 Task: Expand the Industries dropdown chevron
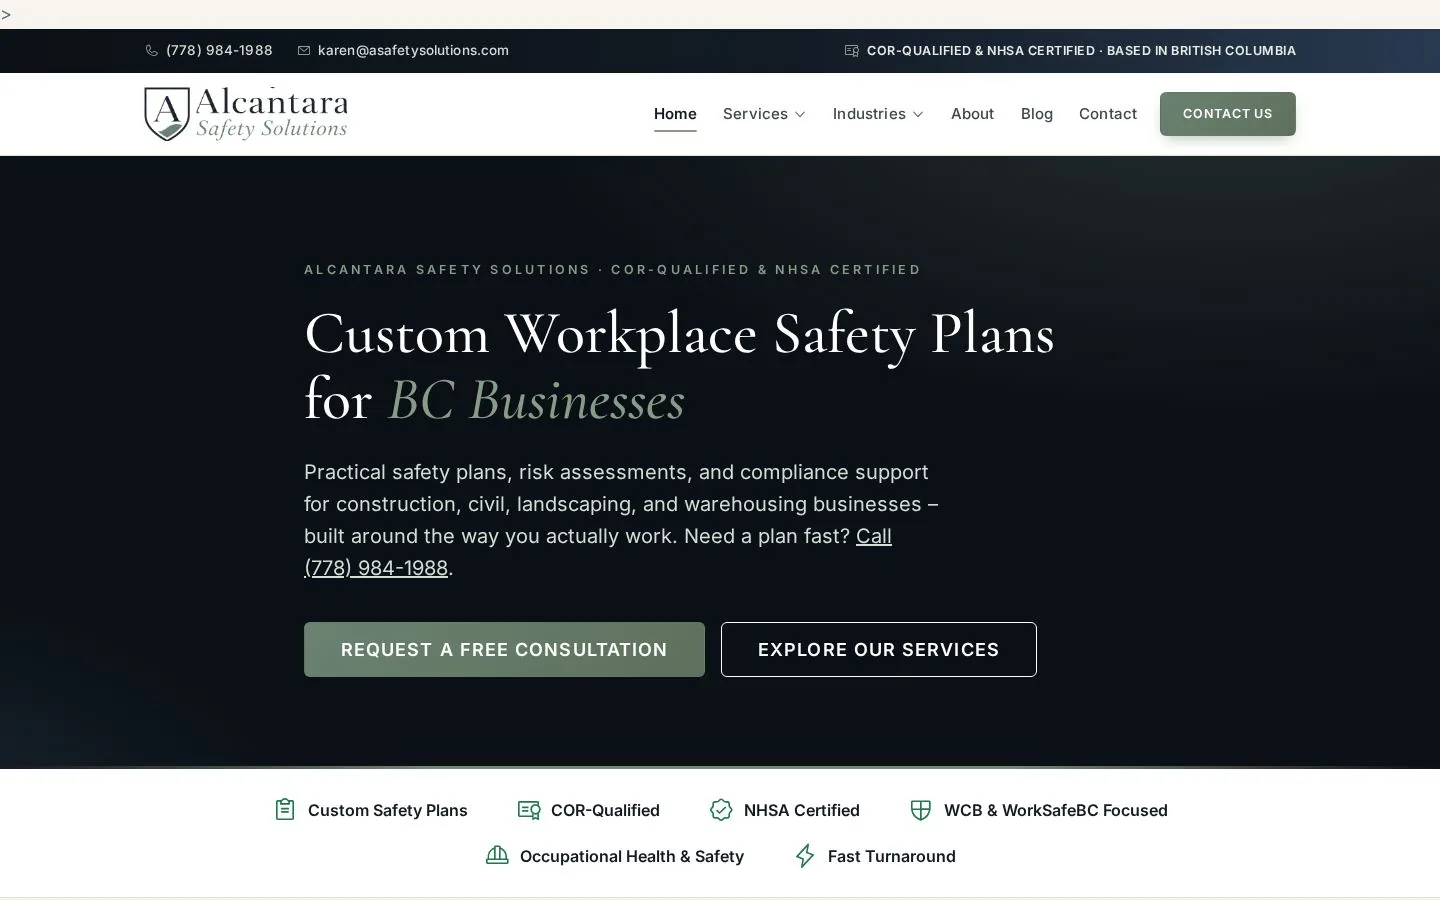[x=918, y=115]
